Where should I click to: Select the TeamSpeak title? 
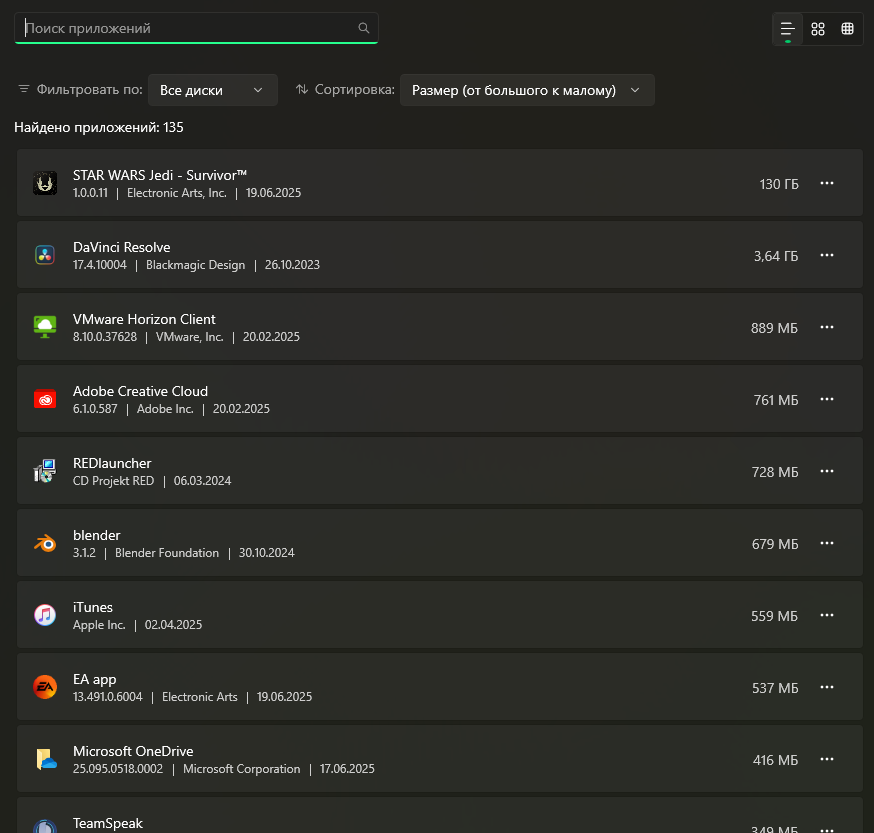(x=108, y=823)
